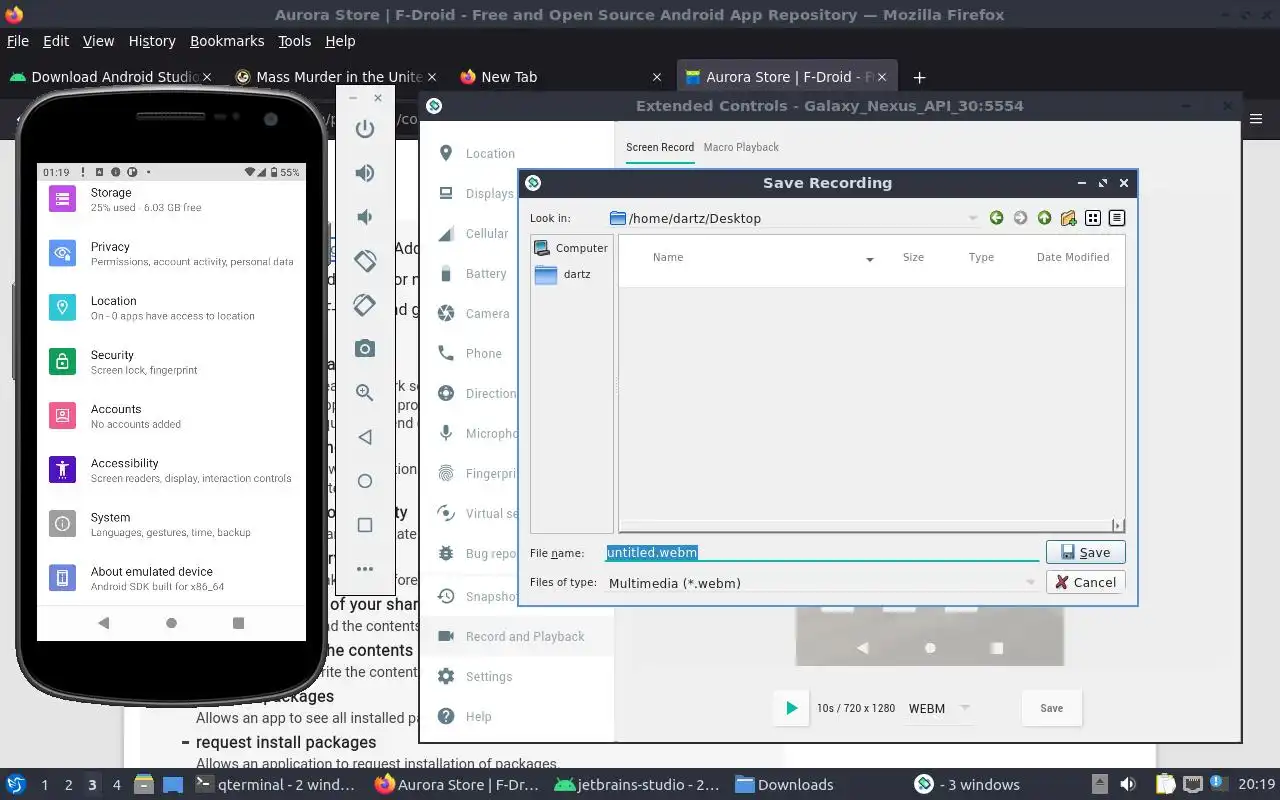Click the emulator volume up icon
Image resolution: width=1280 pixels, height=800 pixels.
point(365,173)
